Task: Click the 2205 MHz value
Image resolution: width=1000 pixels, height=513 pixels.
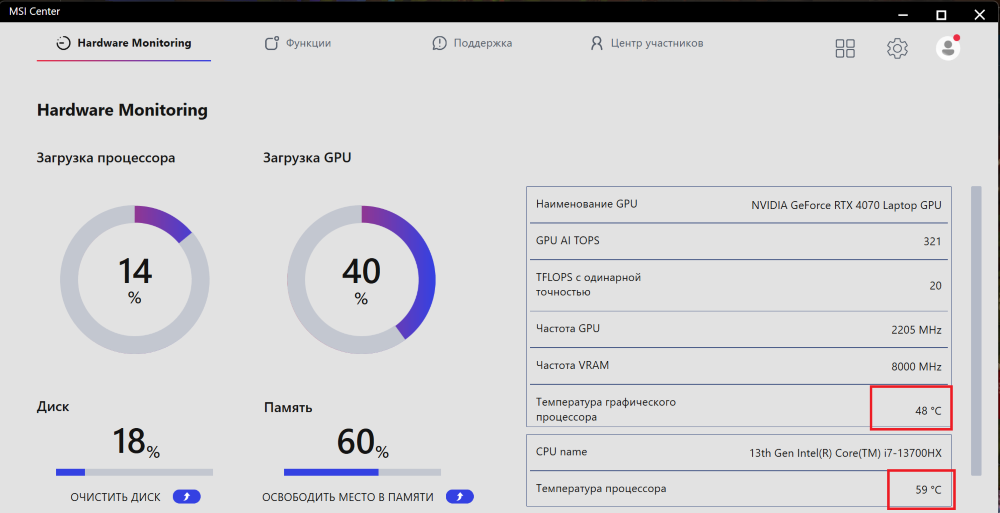Action: coord(916,331)
